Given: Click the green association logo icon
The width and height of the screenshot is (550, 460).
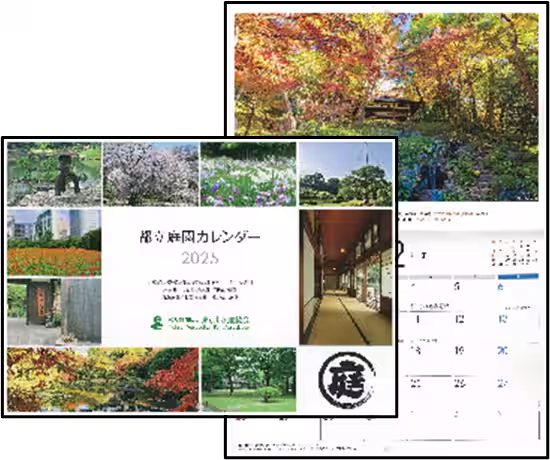Looking at the screenshot, I should point(157,322).
